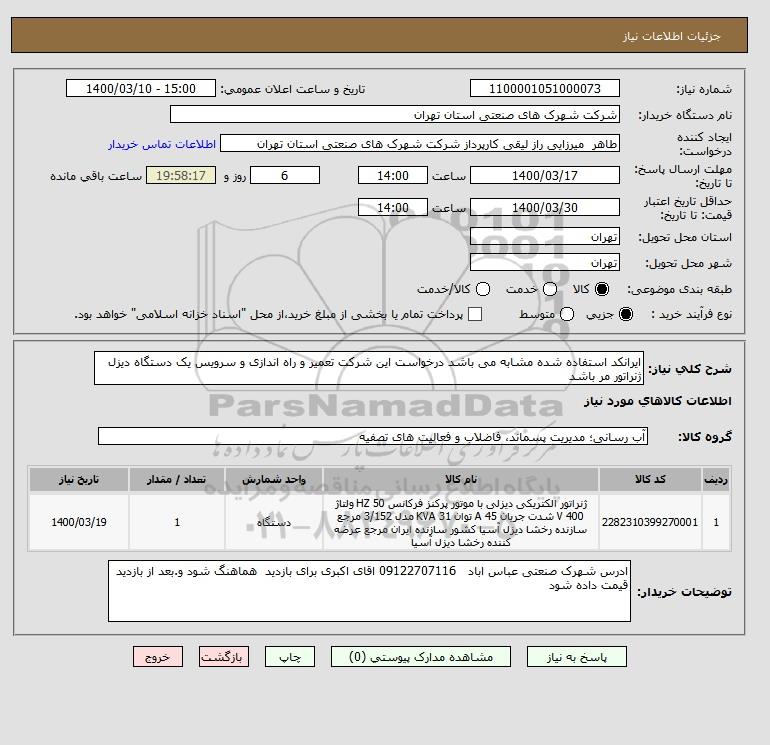Click the ردیف column header
770x745 pixels.
[716, 479]
